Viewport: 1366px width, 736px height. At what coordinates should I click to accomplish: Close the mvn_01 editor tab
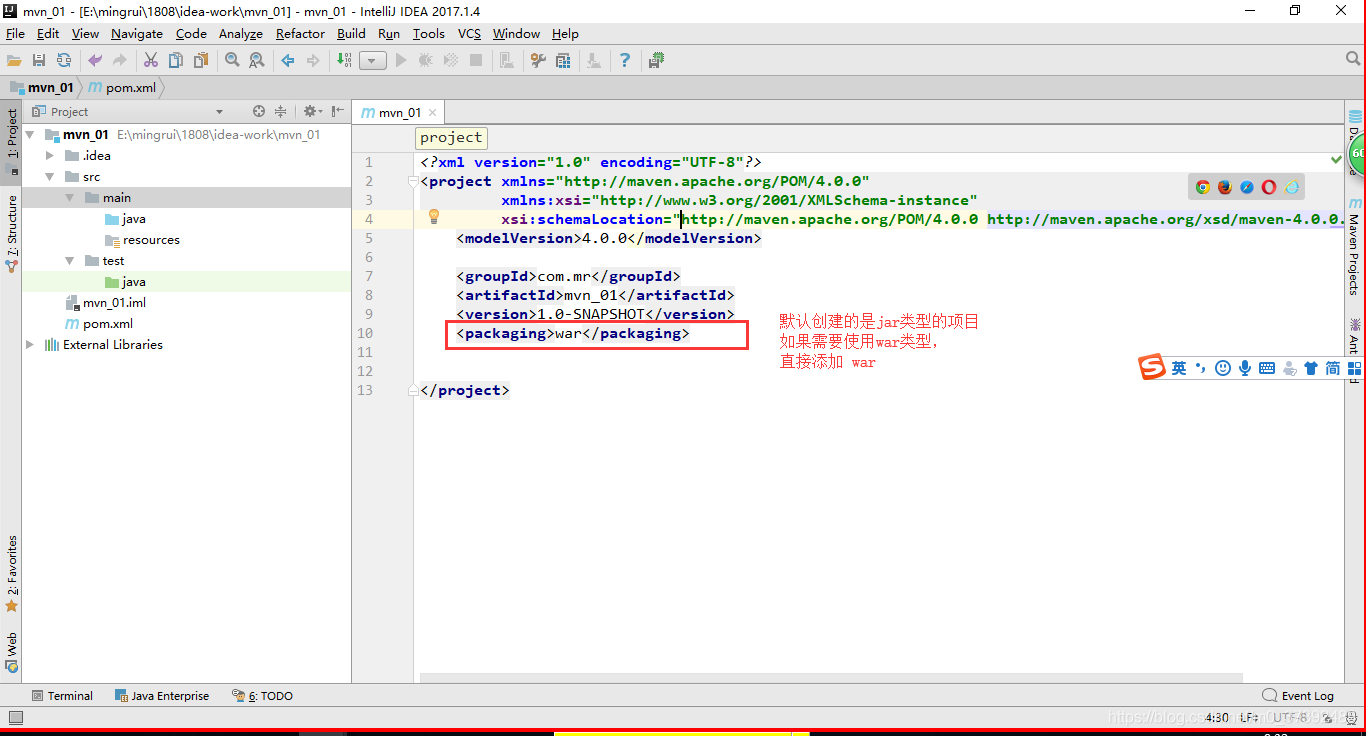coord(433,113)
